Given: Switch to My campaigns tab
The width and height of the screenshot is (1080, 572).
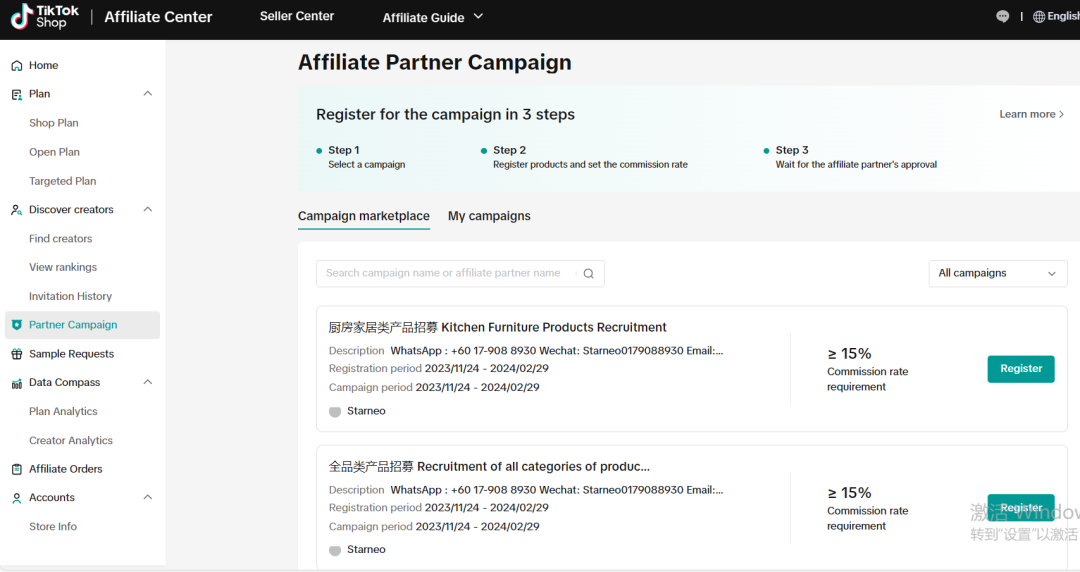Looking at the screenshot, I should point(489,216).
